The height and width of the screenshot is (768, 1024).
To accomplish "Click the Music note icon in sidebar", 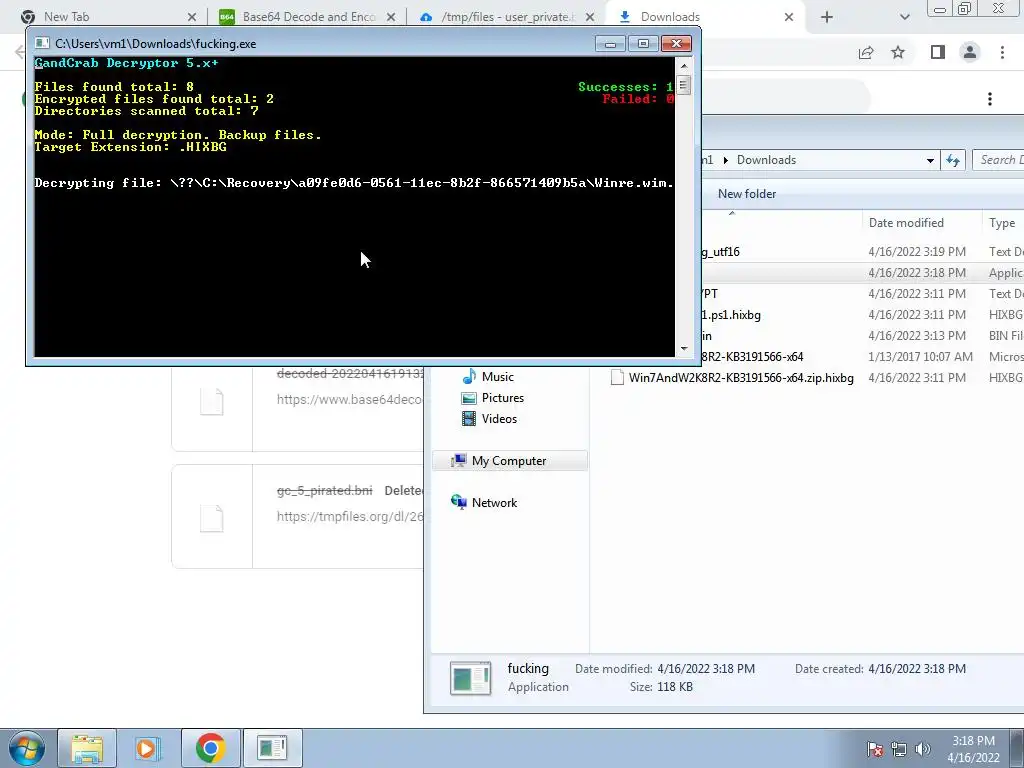I will coord(468,377).
